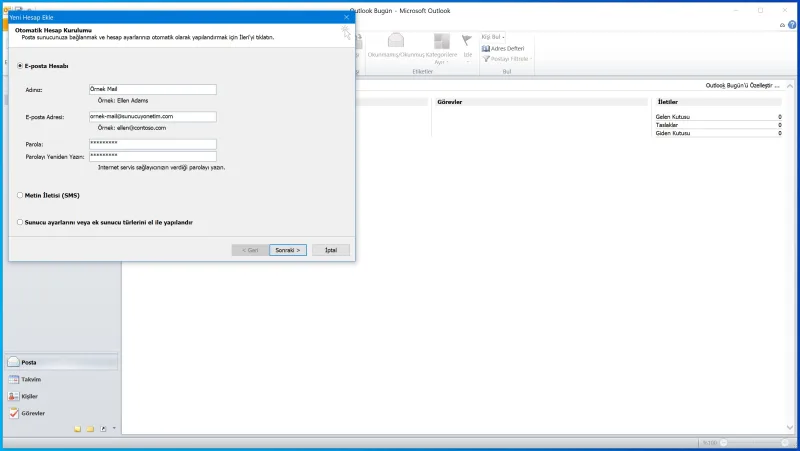Screen dimensions: 800x451
Task: Open Adres Defteri address book
Action: click(x=503, y=48)
